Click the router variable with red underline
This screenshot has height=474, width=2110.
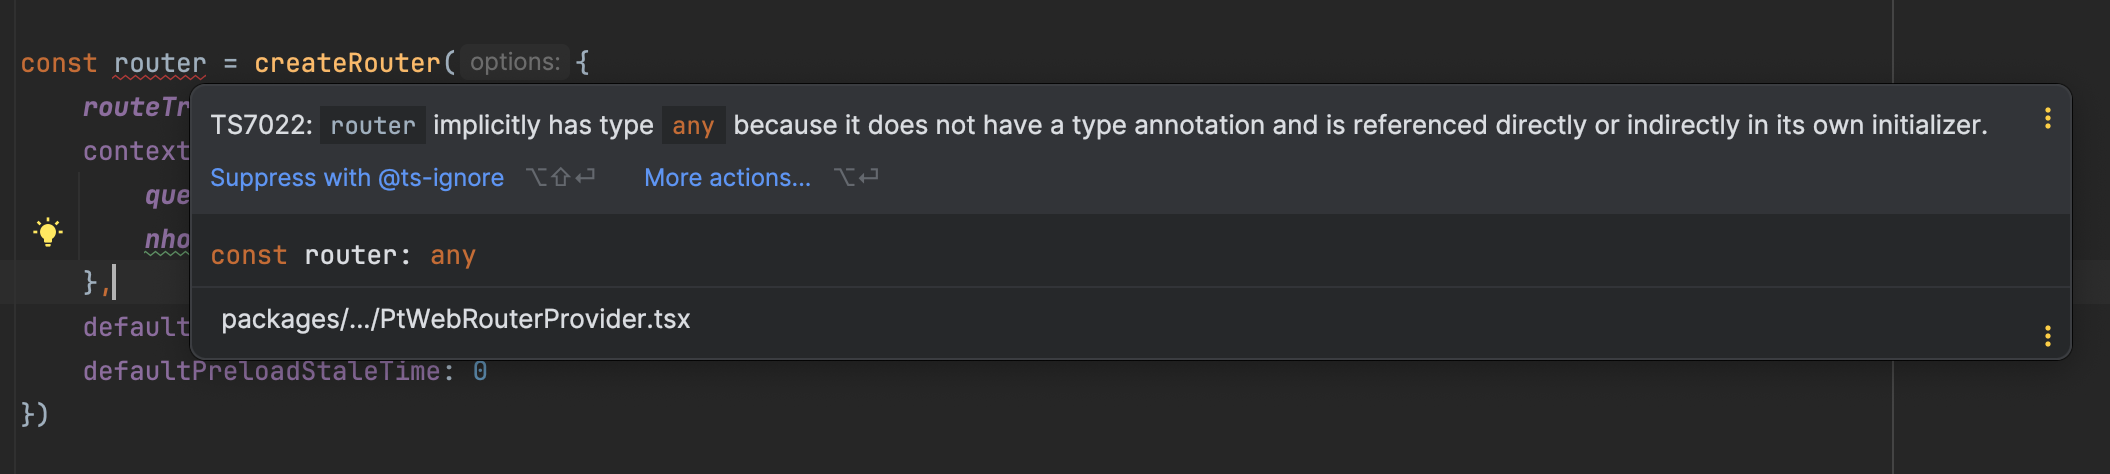tap(160, 63)
